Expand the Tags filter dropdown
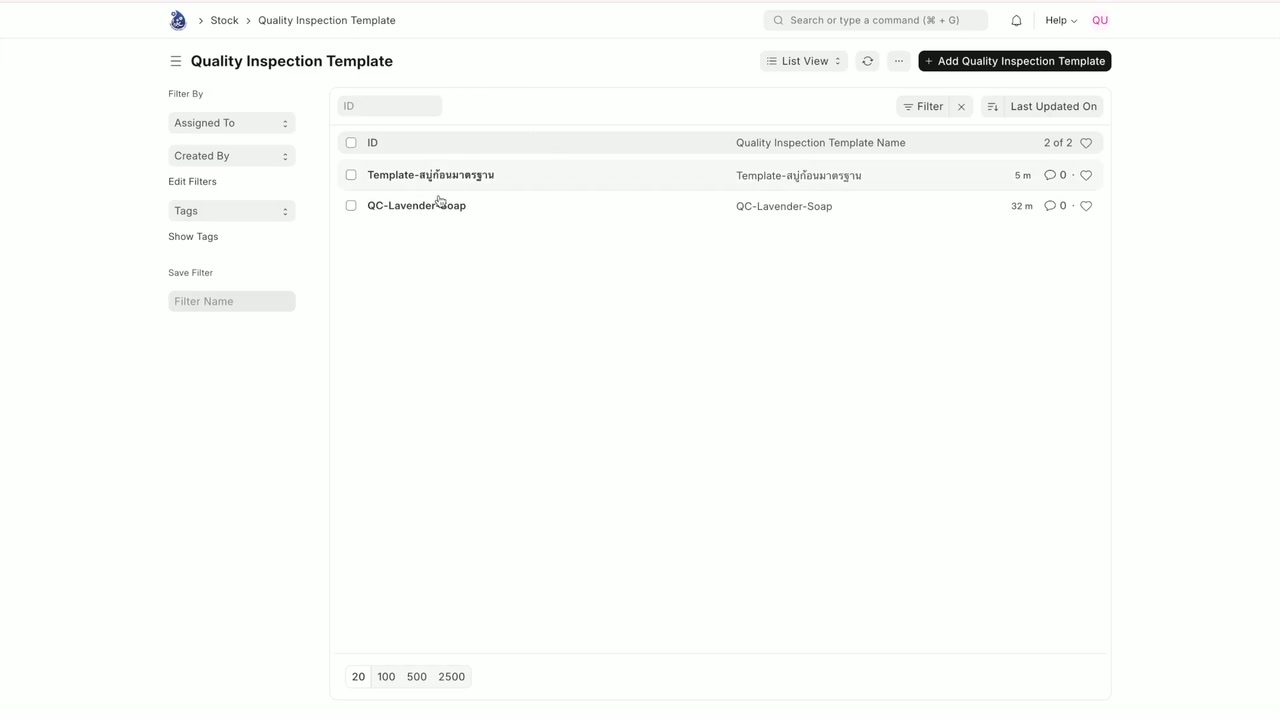Screen dimensions: 1280x720 click(x=232, y=211)
